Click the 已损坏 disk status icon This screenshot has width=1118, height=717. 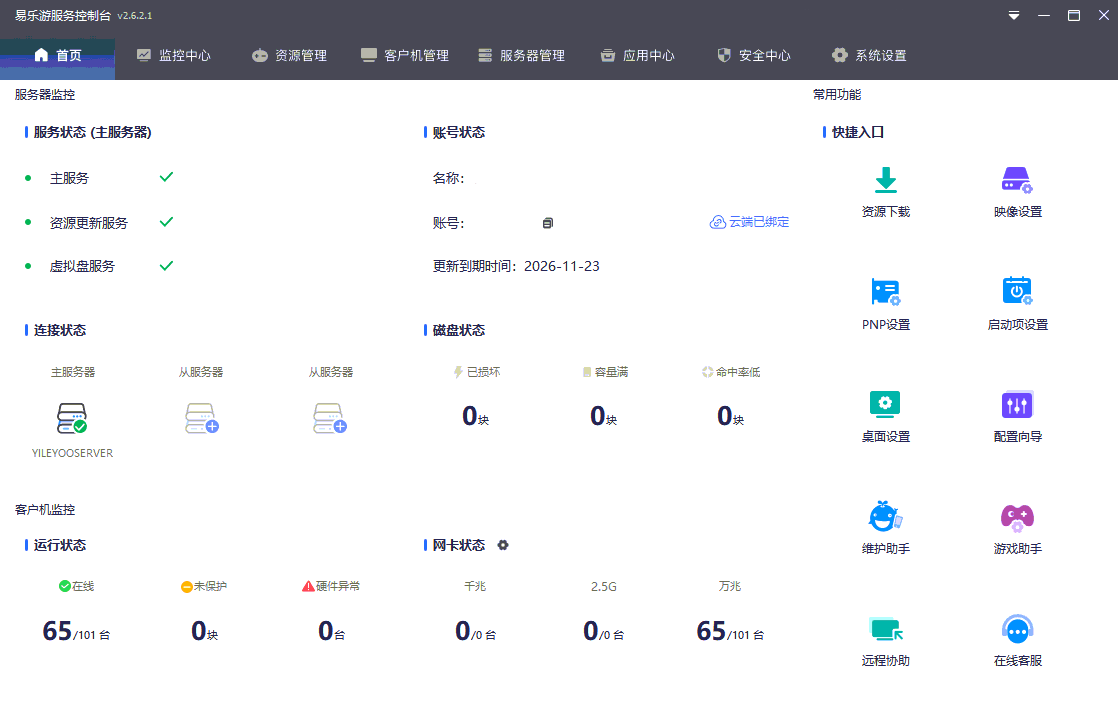point(458,372)
